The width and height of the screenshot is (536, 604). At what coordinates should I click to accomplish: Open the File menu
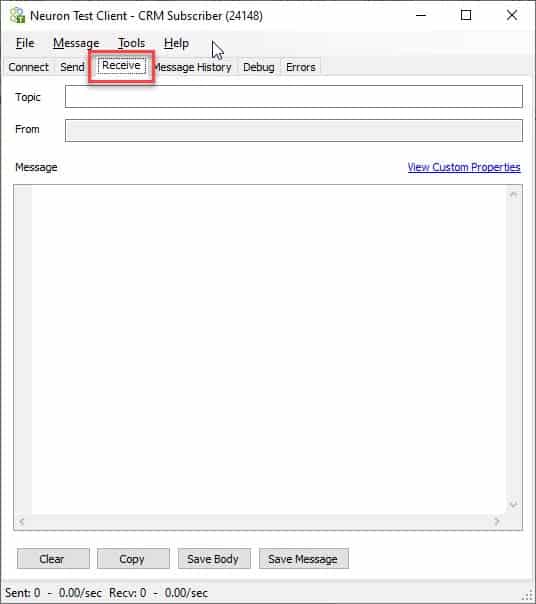click(25, 43)
